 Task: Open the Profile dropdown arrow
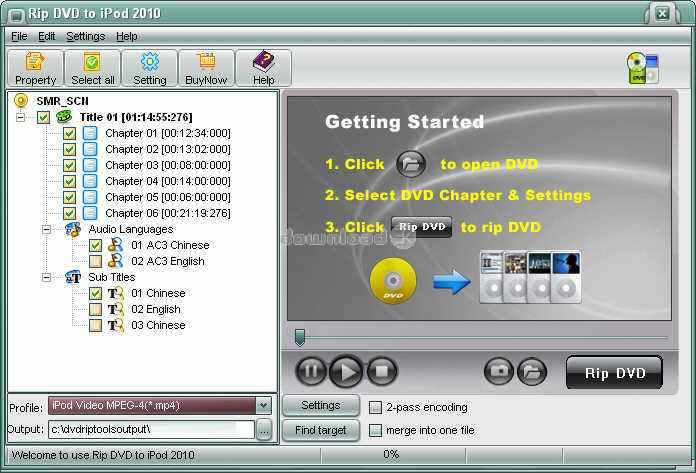pos(263,406)
